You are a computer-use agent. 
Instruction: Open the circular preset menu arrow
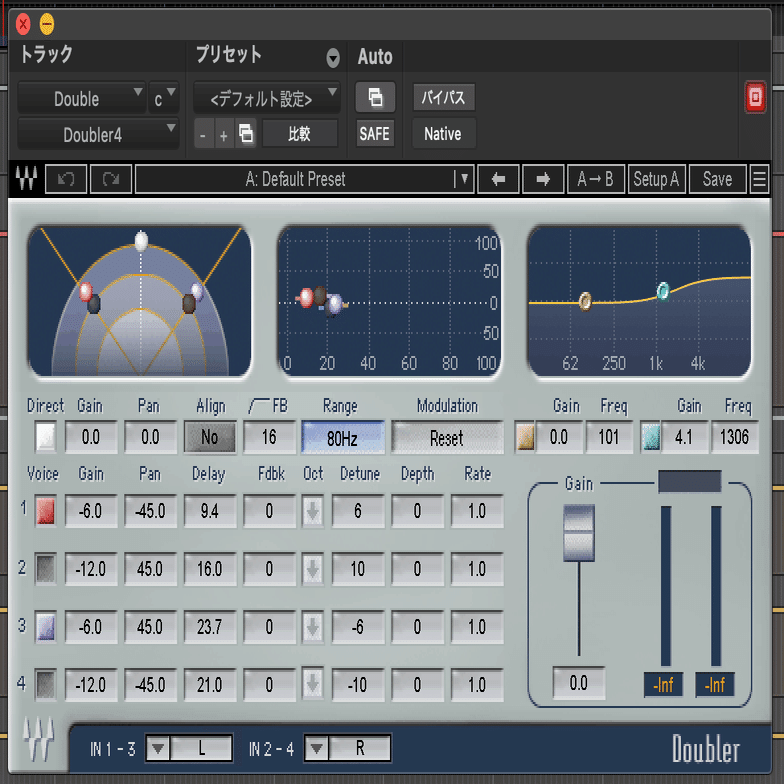(333, 58)
